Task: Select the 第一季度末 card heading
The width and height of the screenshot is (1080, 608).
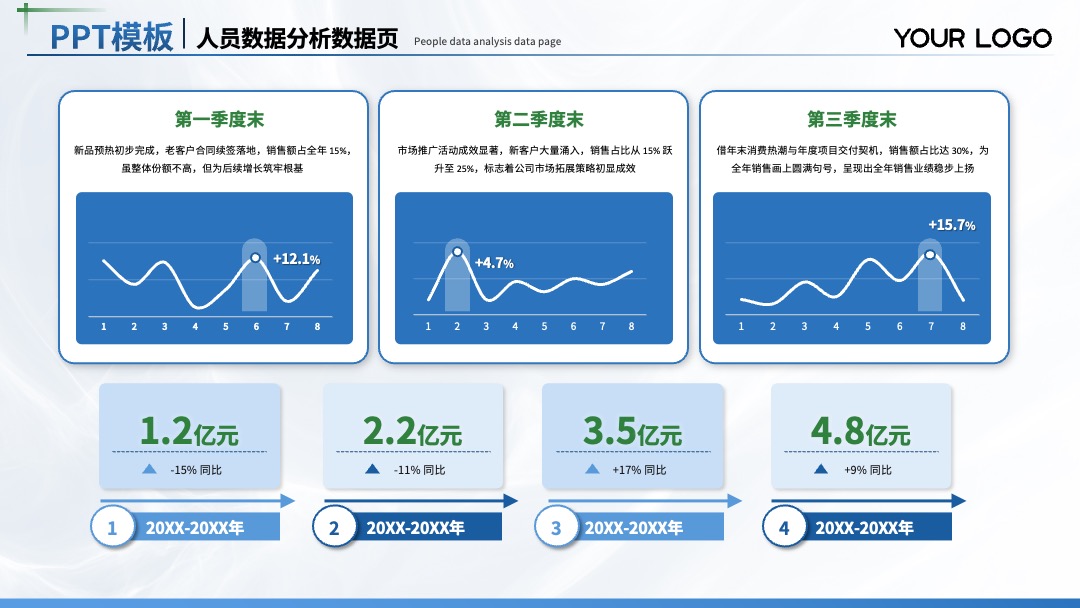Action: tap(219, 119)
